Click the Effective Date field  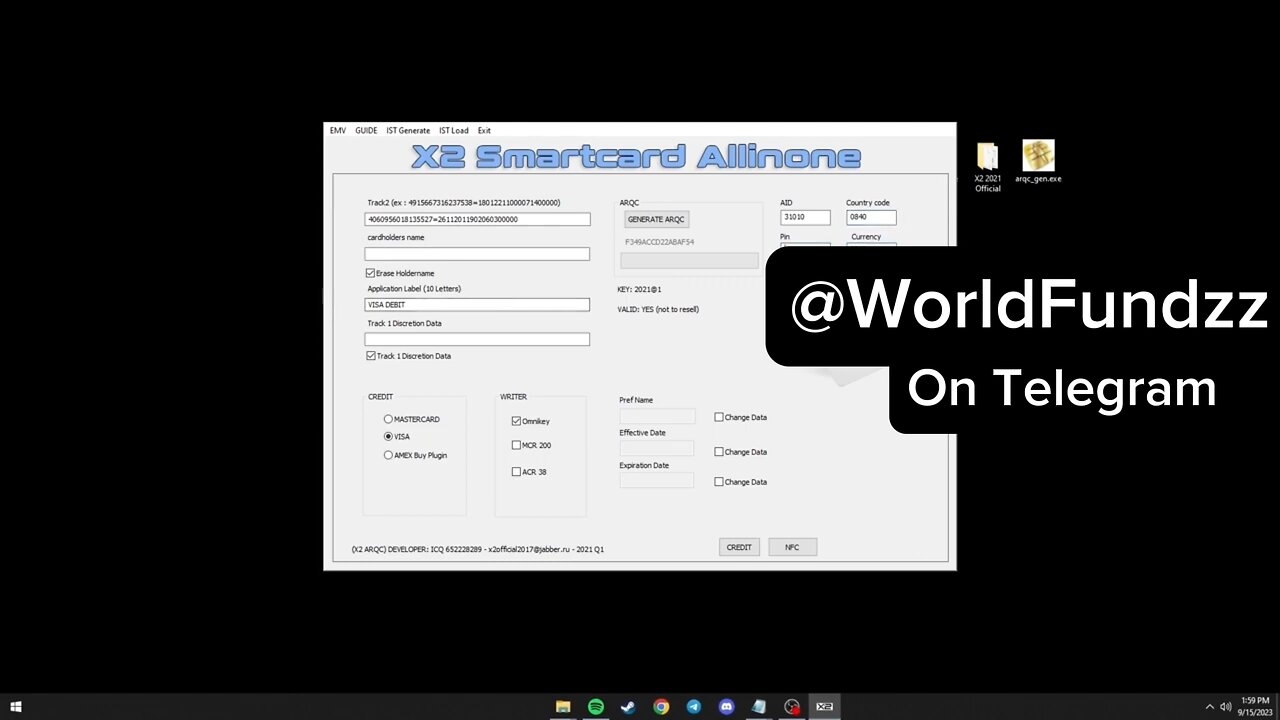click(x=657, y=448)
